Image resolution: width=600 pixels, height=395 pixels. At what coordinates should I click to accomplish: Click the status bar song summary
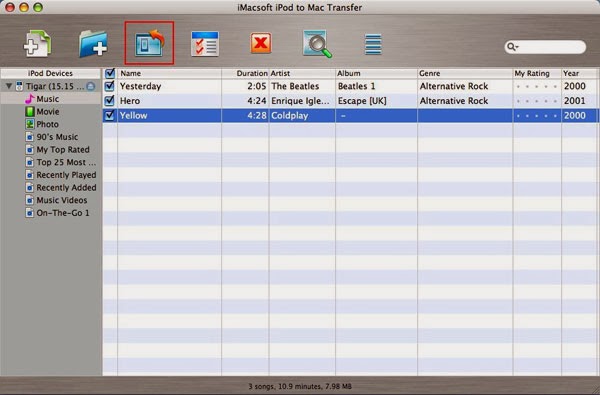(300, 386)
